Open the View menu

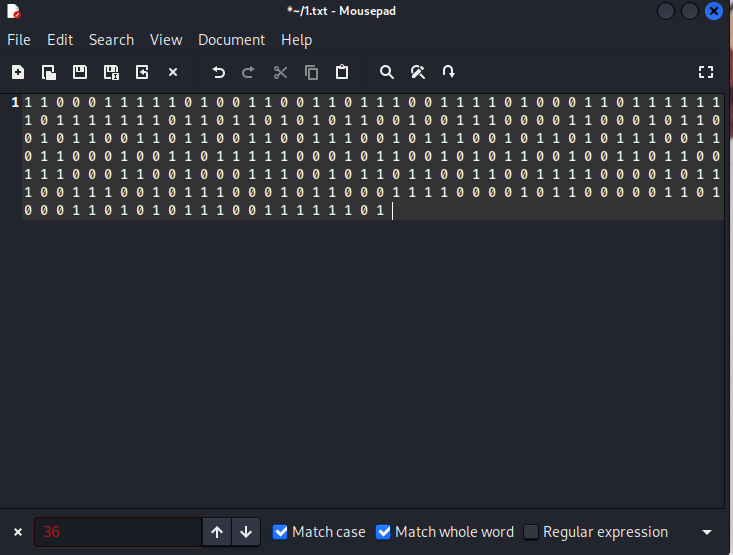tap(166, 40)
